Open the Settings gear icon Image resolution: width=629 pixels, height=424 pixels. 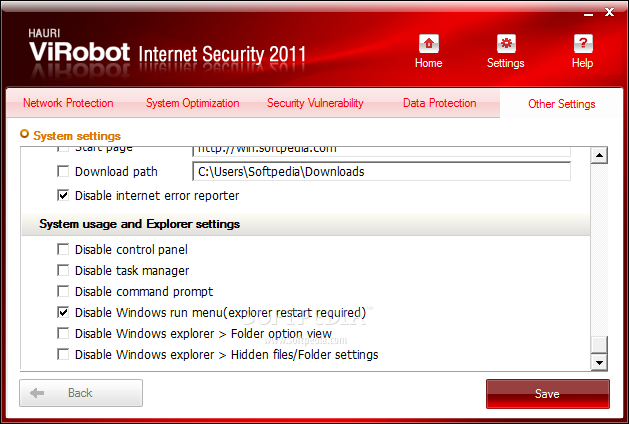(506, 44)
